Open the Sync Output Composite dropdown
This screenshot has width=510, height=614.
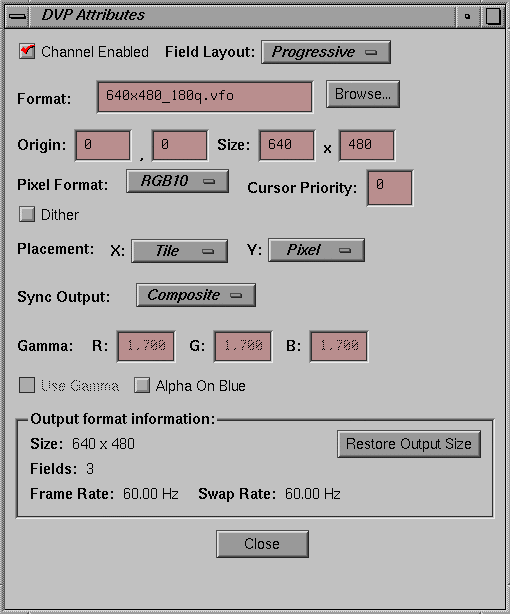point(196,295)
